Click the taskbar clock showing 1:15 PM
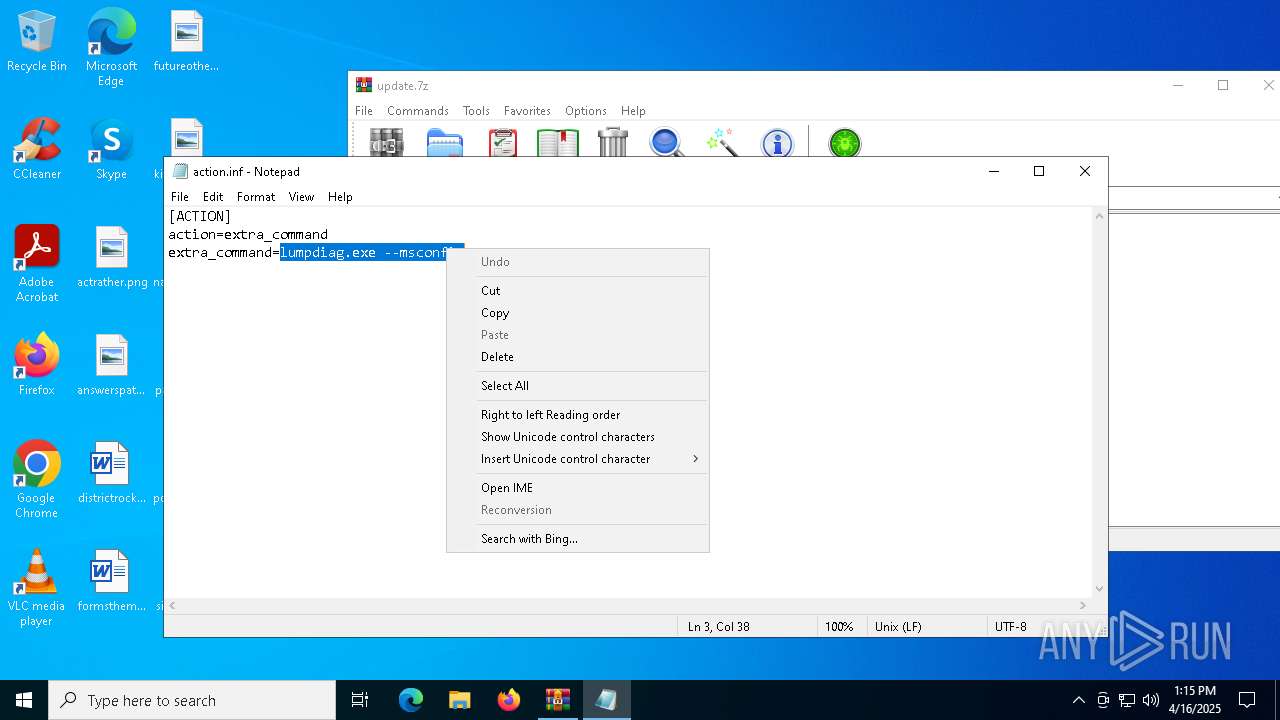The width and height of the screenshot is (1280, 720). coord(1195,700)
